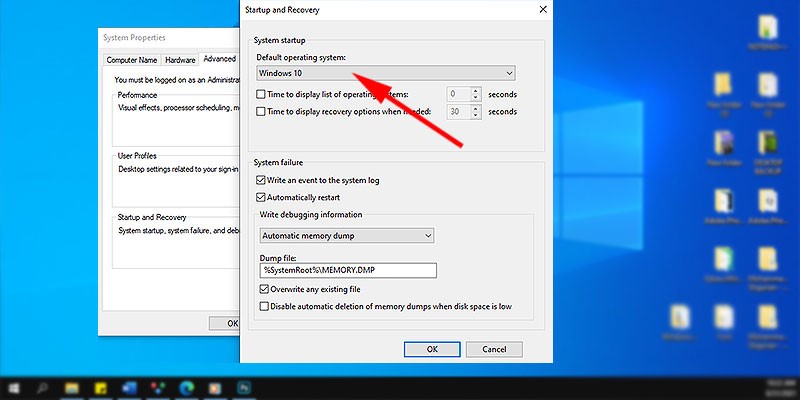The image size is (800, 400).
Task: Switch to Hardware tab in System Properties
Action: (180, 60)
